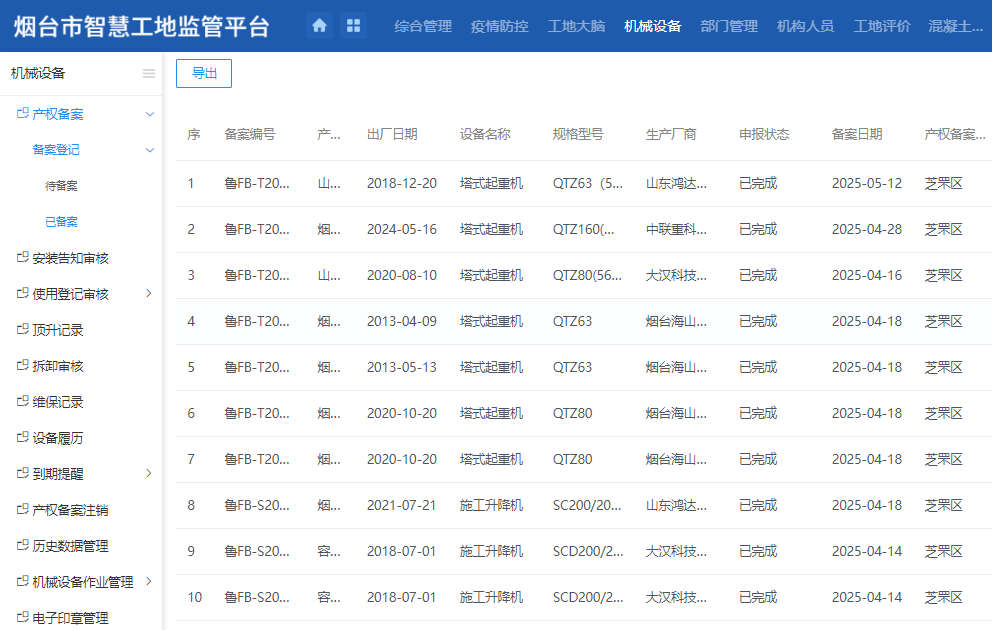
Task: Open the 部门管理 top menu
Action: [729, 27]
